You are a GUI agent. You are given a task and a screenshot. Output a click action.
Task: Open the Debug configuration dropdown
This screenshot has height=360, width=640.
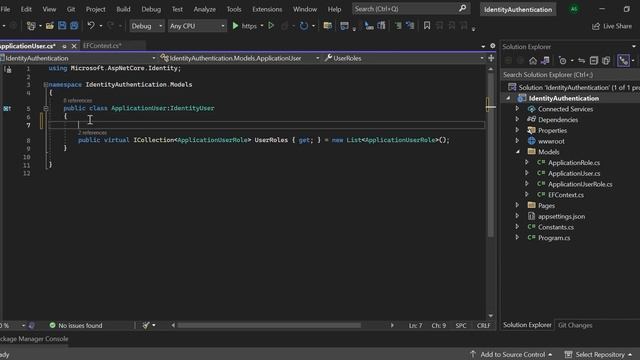point(147,26)
